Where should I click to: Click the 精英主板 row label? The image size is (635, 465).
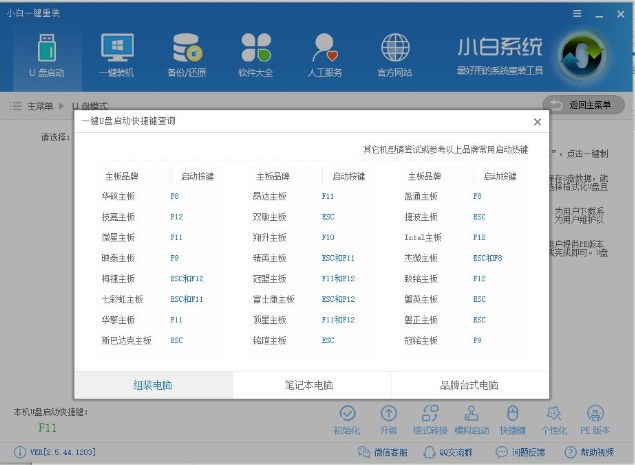(270, 258)
